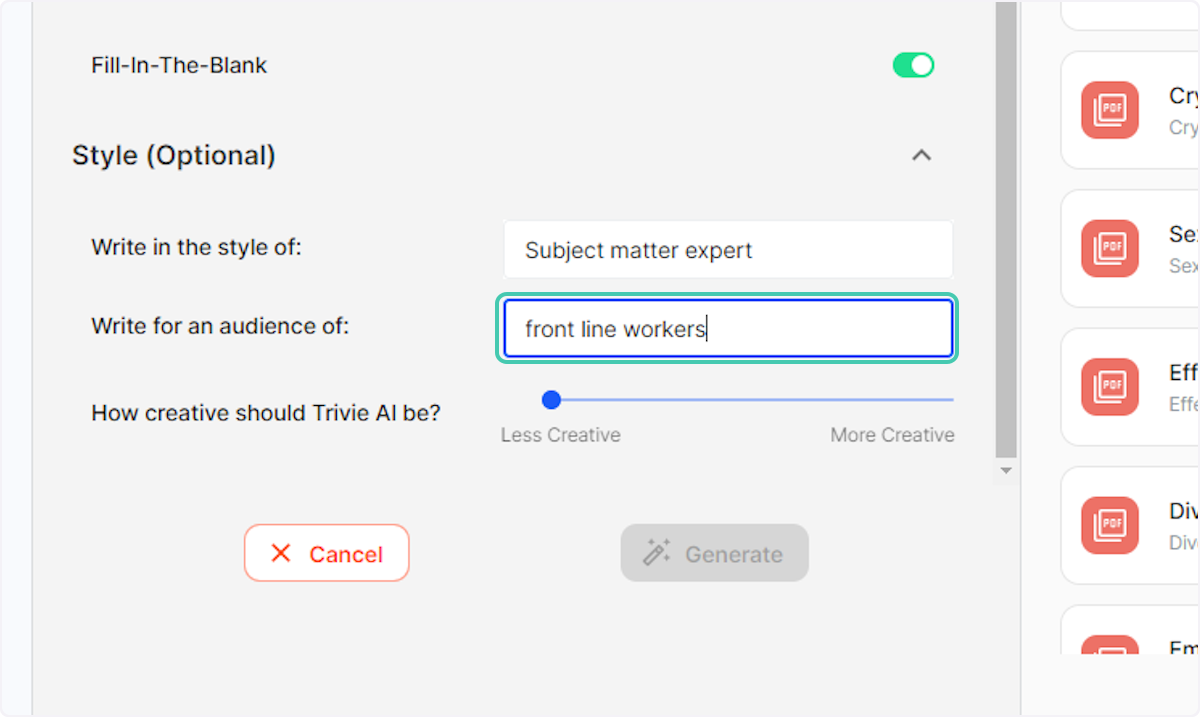Click the PDF icon beside the Div item
The height and width of the screenshot is (717, 1200).
pyautogui.click(x=1109, y=525)
